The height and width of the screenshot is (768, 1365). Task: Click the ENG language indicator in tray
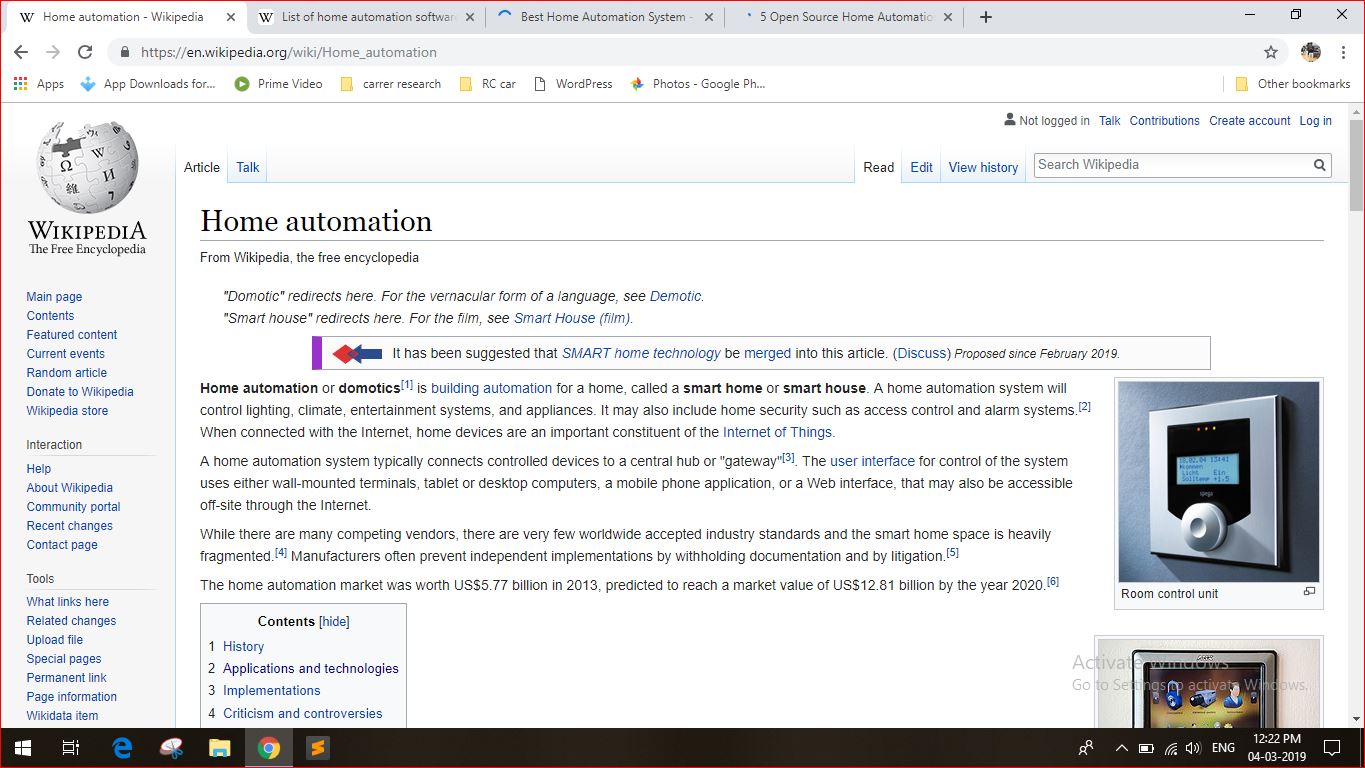pyautogui.click(x=1223, y=748)
